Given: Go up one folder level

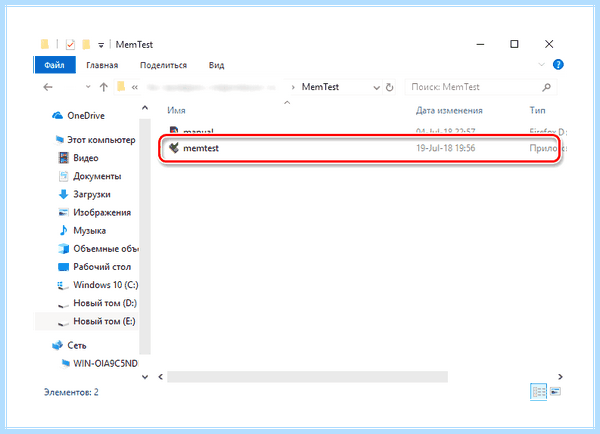Looking at the screenshot, I should click(104, 87).
